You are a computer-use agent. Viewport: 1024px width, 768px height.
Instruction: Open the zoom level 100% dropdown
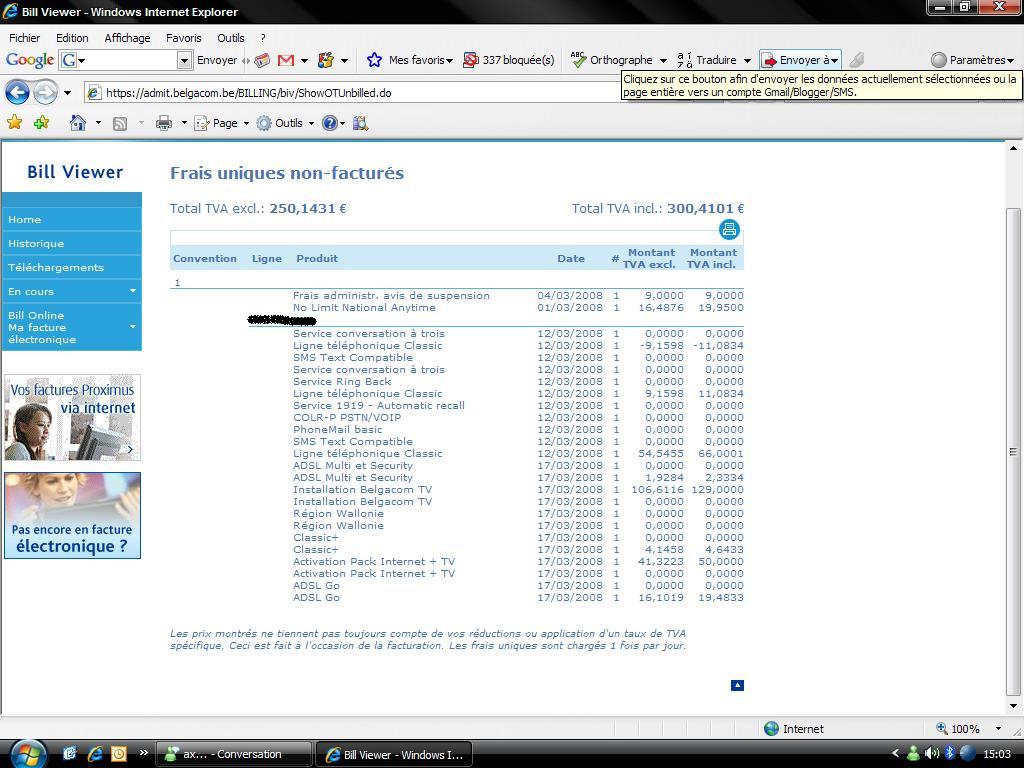(x=970, y=729)
